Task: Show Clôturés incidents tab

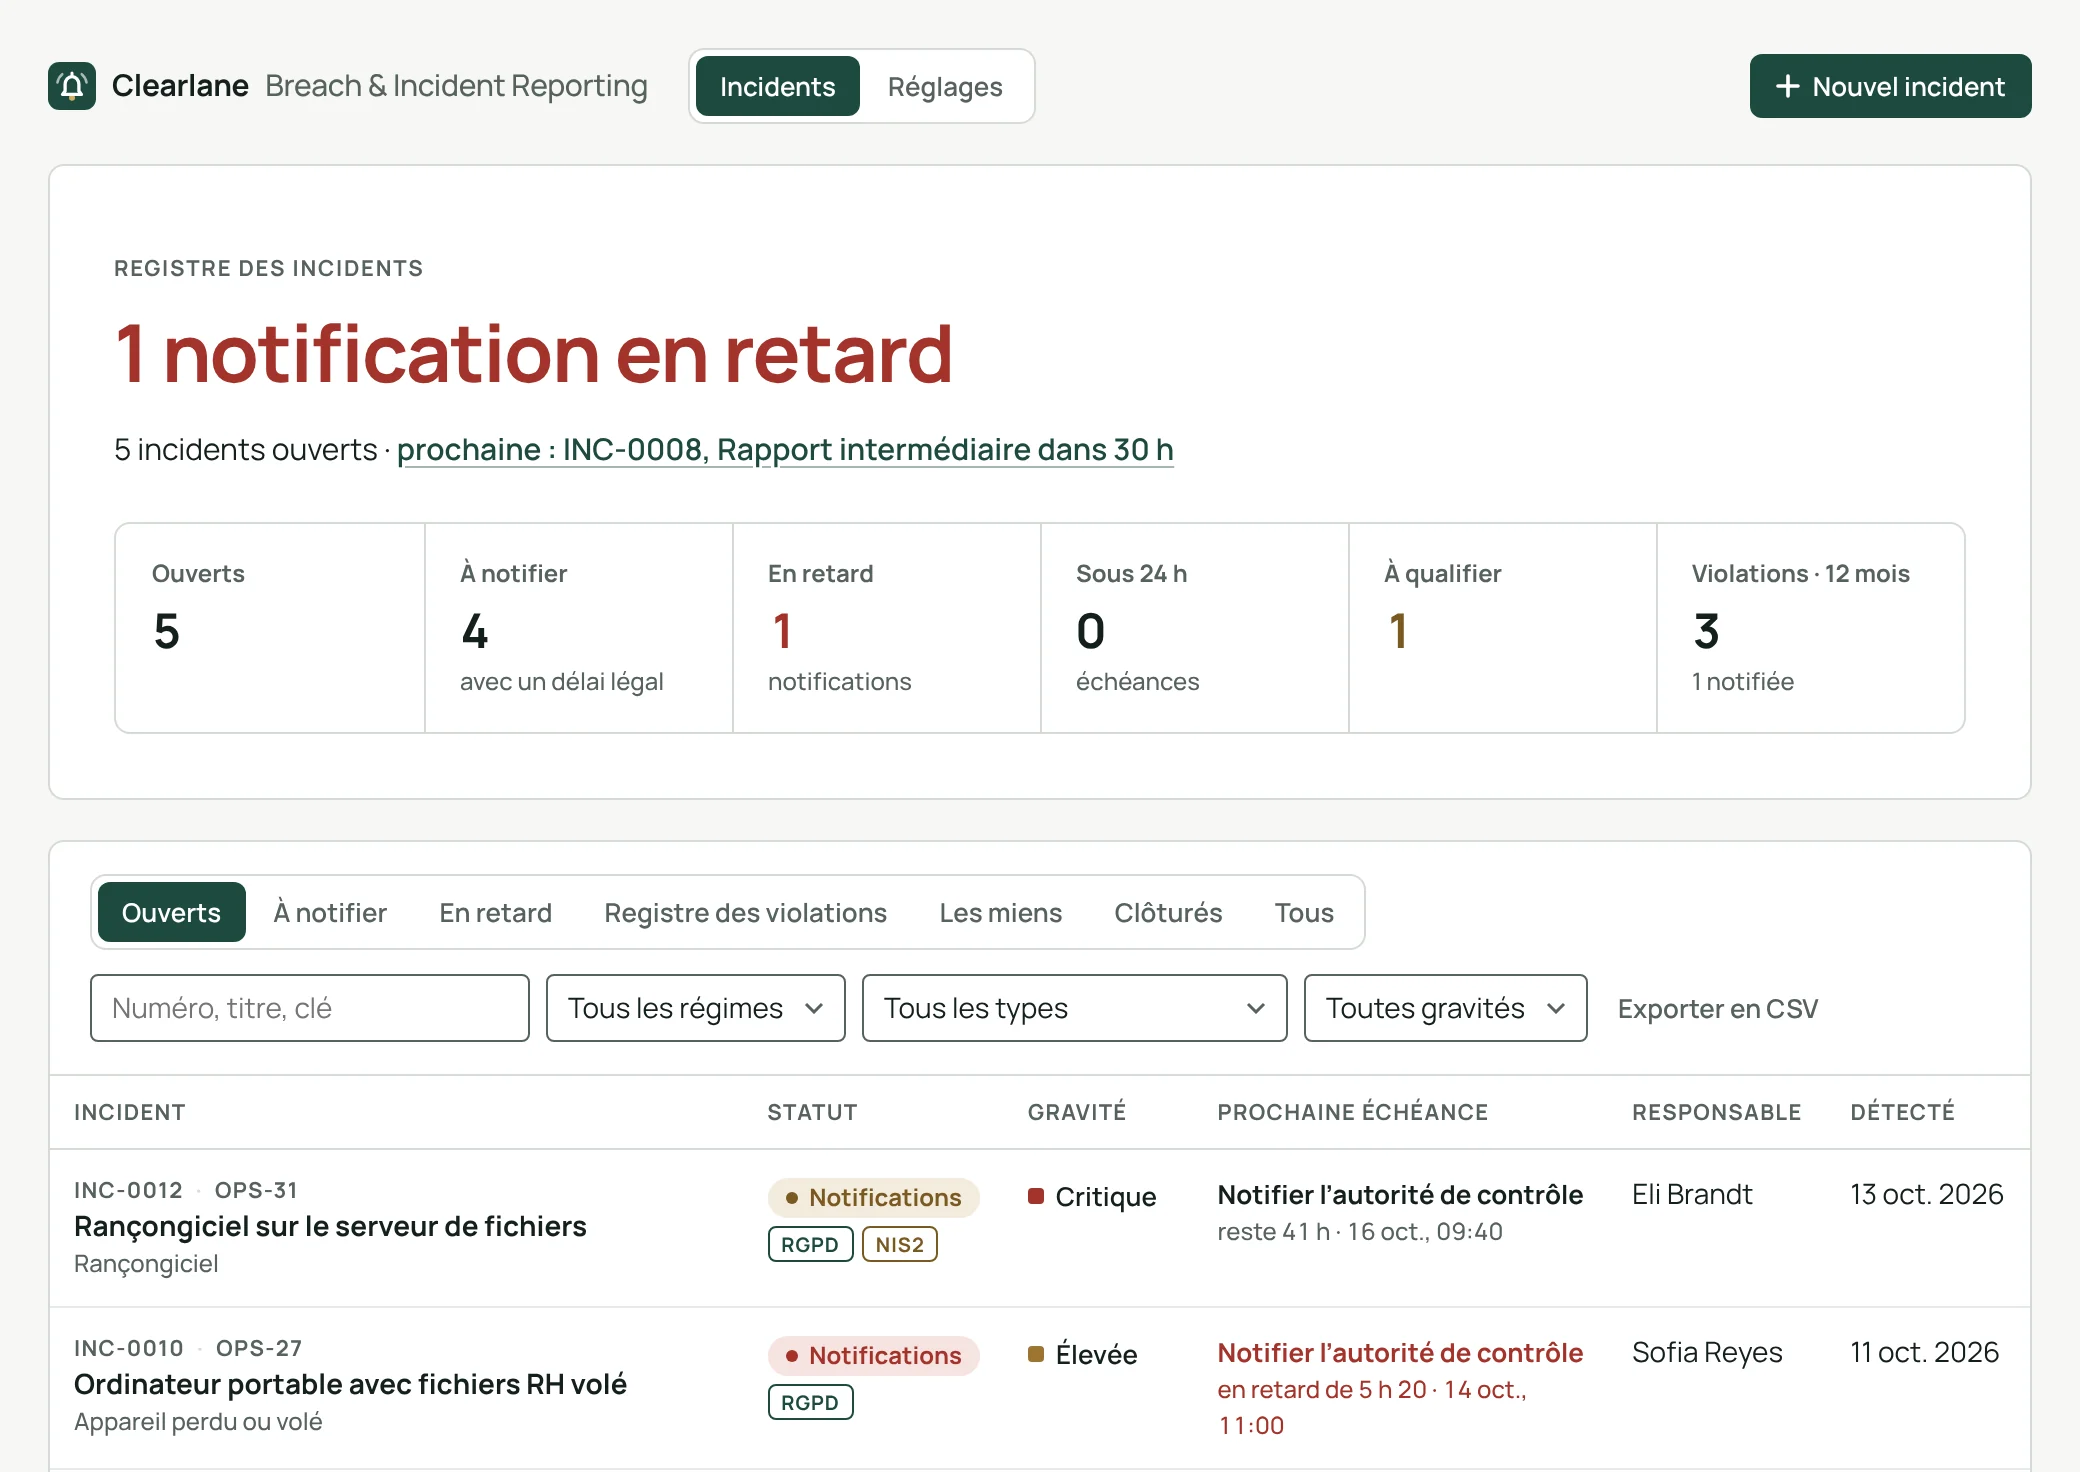Action: pos(1168,912)
